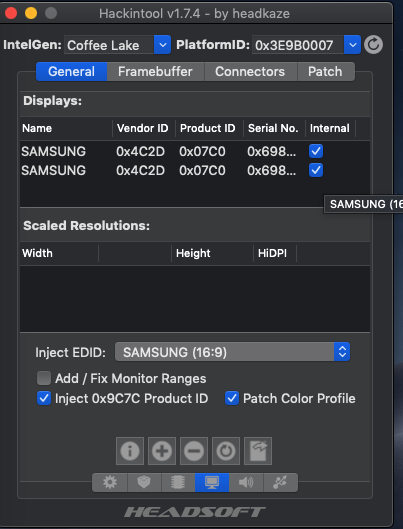Switch to the General tab
Image resolution: width=403 pixels, height=529 pixels.
coord(71,72)
